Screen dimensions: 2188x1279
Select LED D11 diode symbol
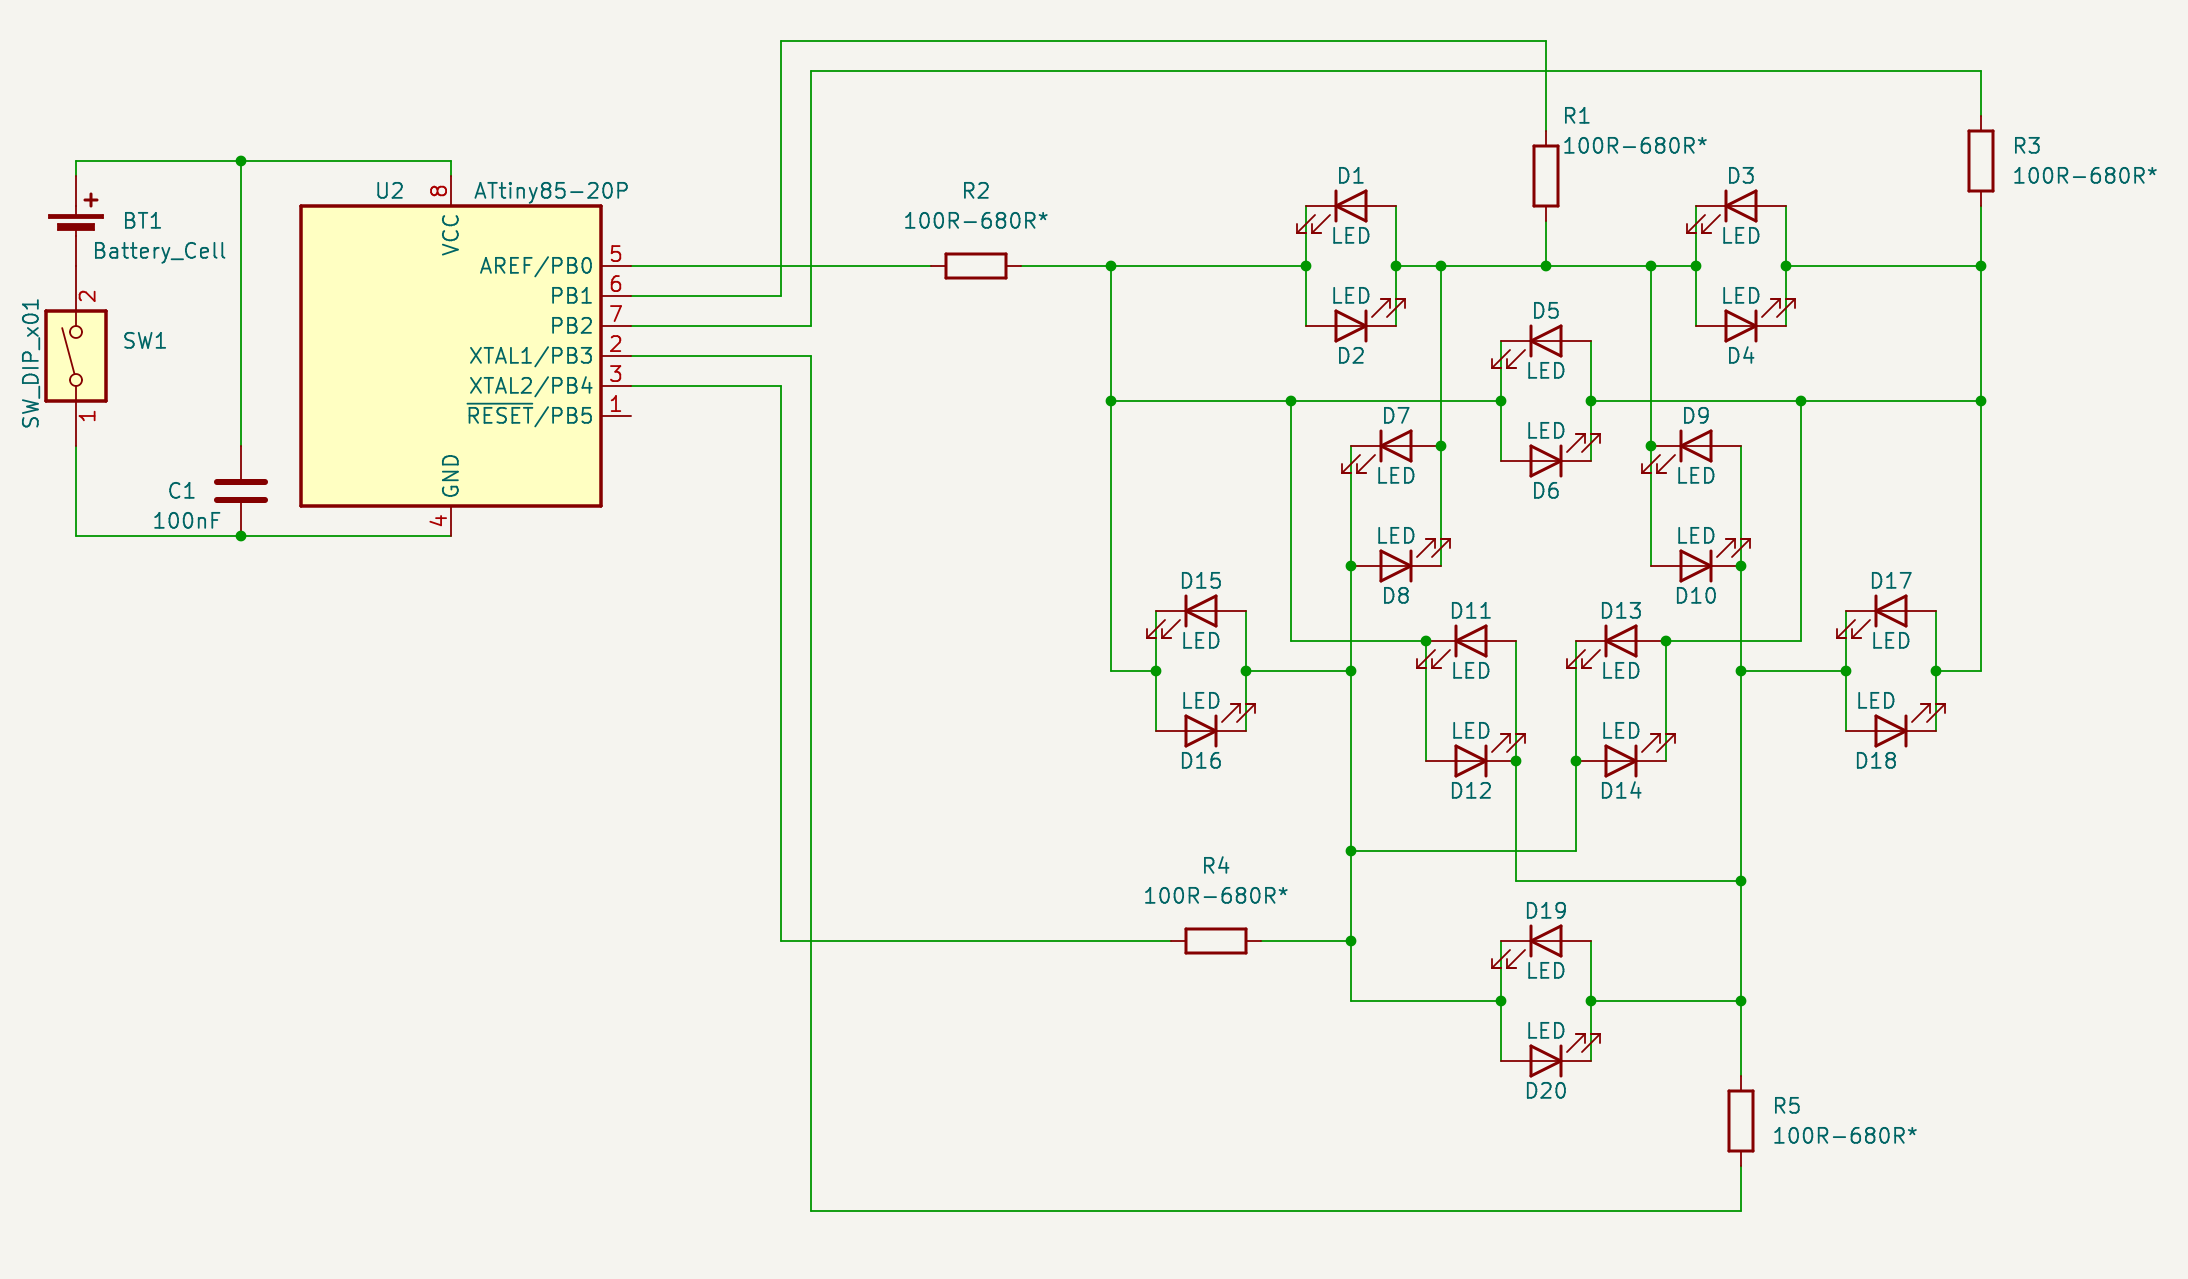[x=1471, y=641]
